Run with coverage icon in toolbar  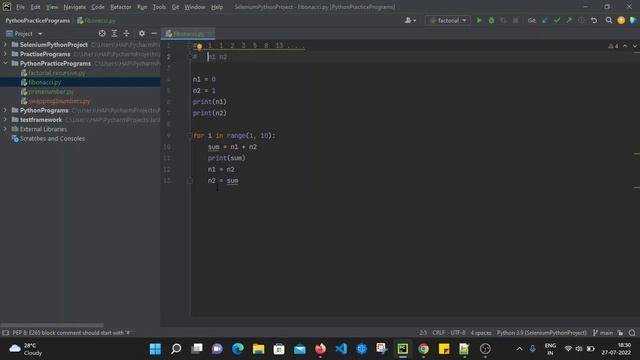point(503,20)
